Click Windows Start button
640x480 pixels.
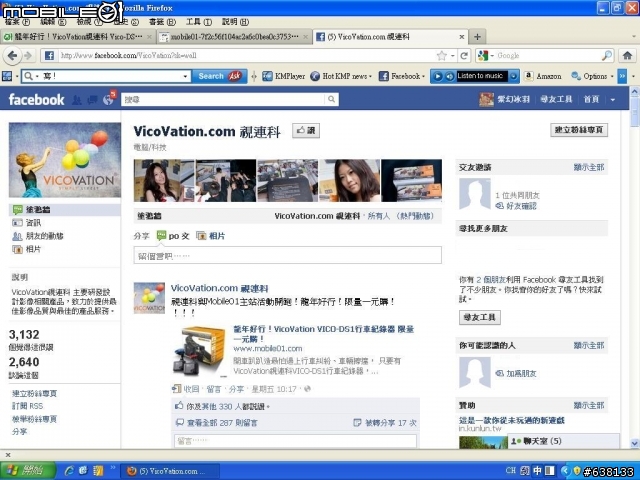click(28, 471)
